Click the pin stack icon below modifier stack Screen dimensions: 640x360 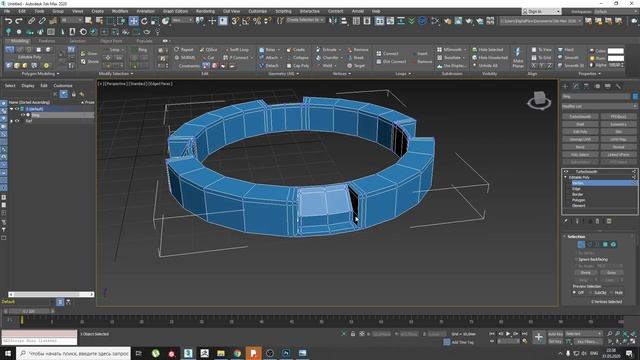coord(566,221)
